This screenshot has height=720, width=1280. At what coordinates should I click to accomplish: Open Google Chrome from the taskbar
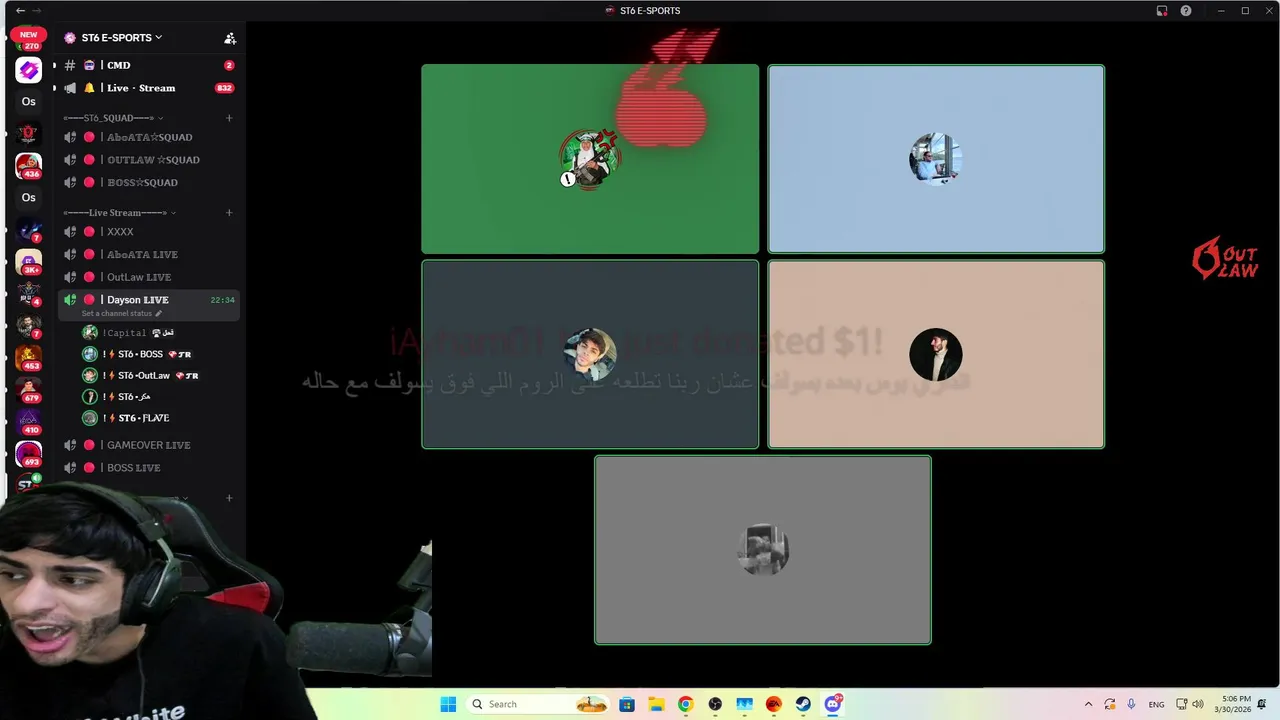pyautogui.click(x=685, y=704)
